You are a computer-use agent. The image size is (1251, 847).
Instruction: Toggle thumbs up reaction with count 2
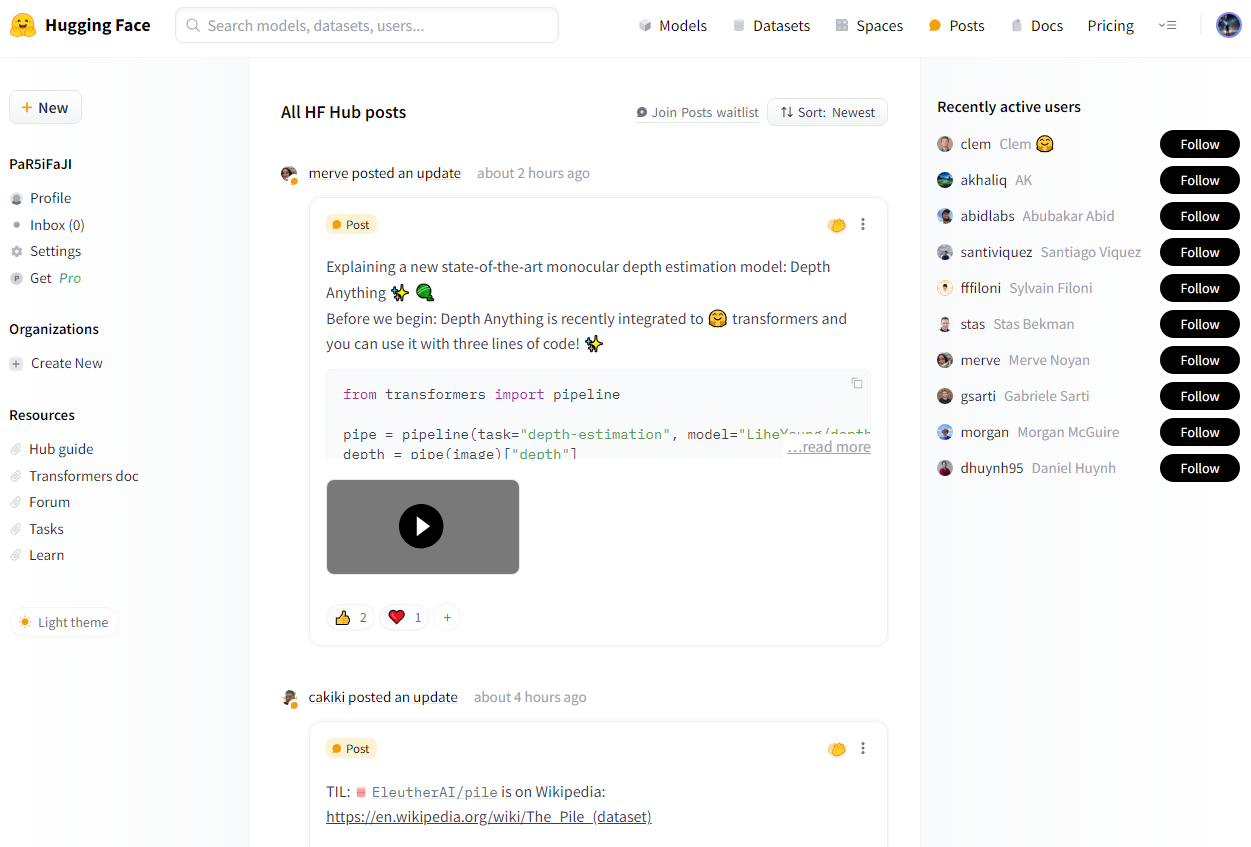click(351, 618)
